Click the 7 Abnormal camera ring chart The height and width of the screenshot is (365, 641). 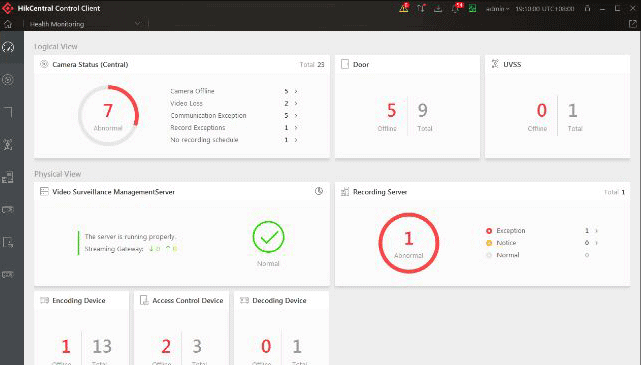pyautogui.click(x=108, y=115)
